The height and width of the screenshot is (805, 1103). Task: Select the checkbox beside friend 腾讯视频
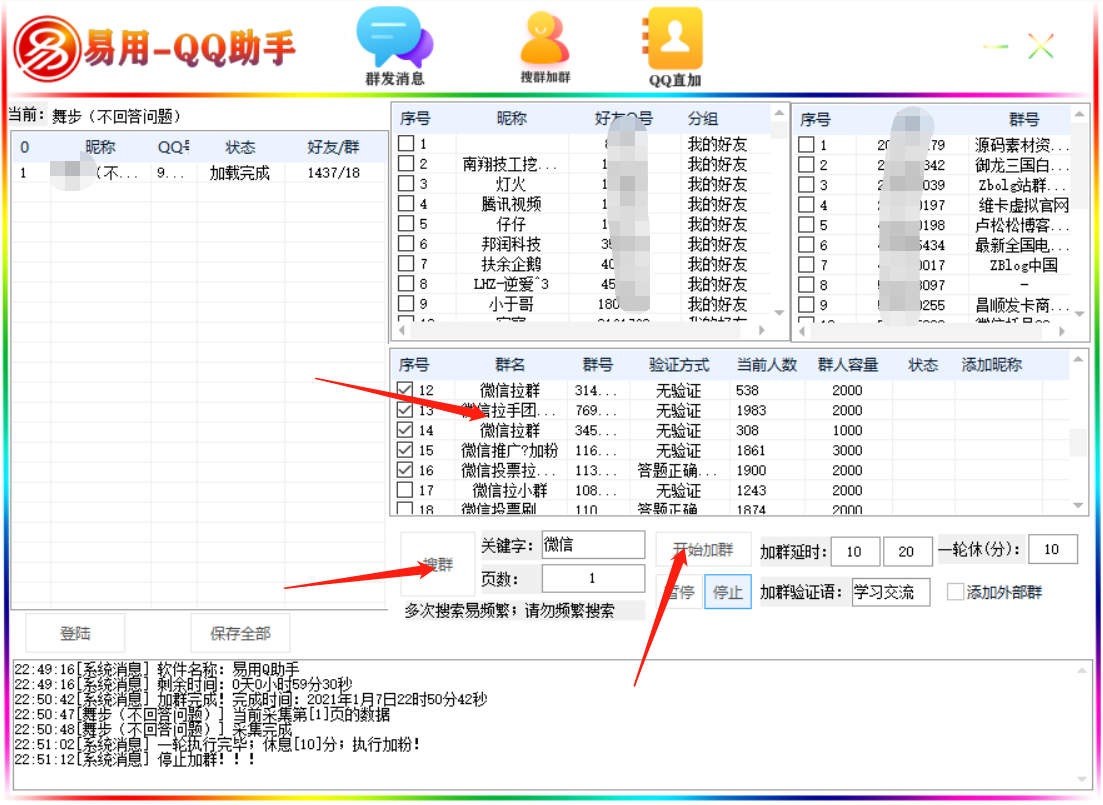pyautogui.click(x=406, y=203)
